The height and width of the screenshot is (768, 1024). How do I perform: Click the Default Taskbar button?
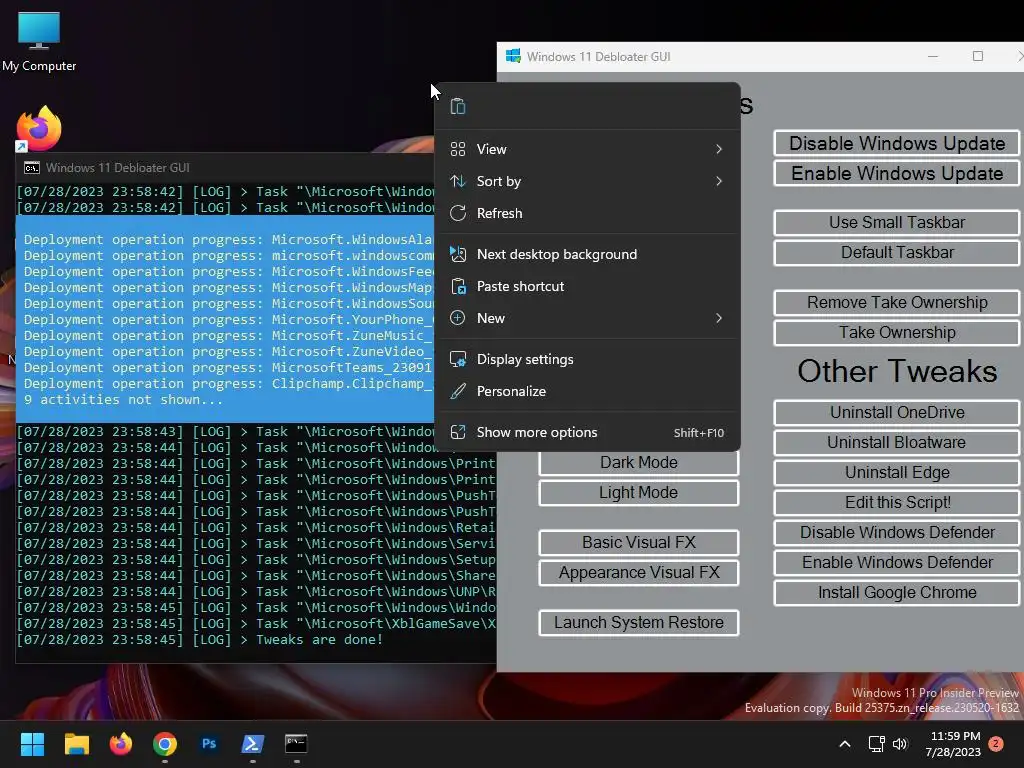(x=897, y=253)
